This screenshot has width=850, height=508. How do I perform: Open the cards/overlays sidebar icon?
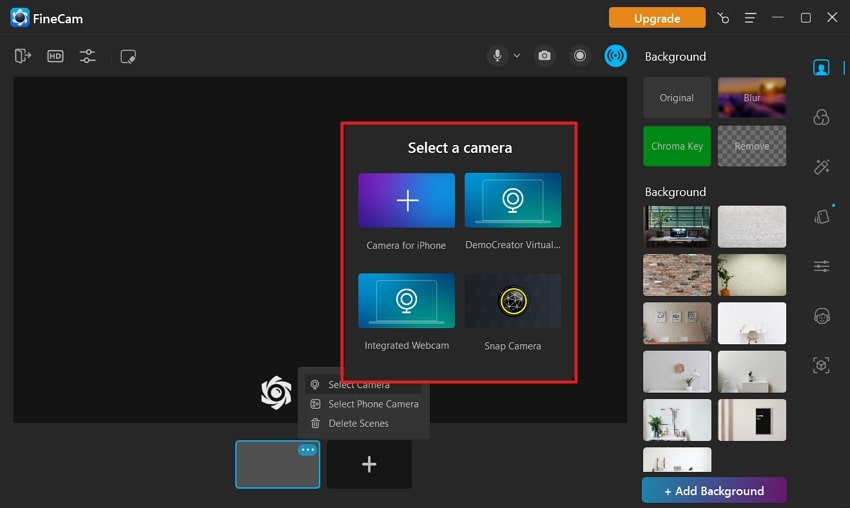click(821, 216)
